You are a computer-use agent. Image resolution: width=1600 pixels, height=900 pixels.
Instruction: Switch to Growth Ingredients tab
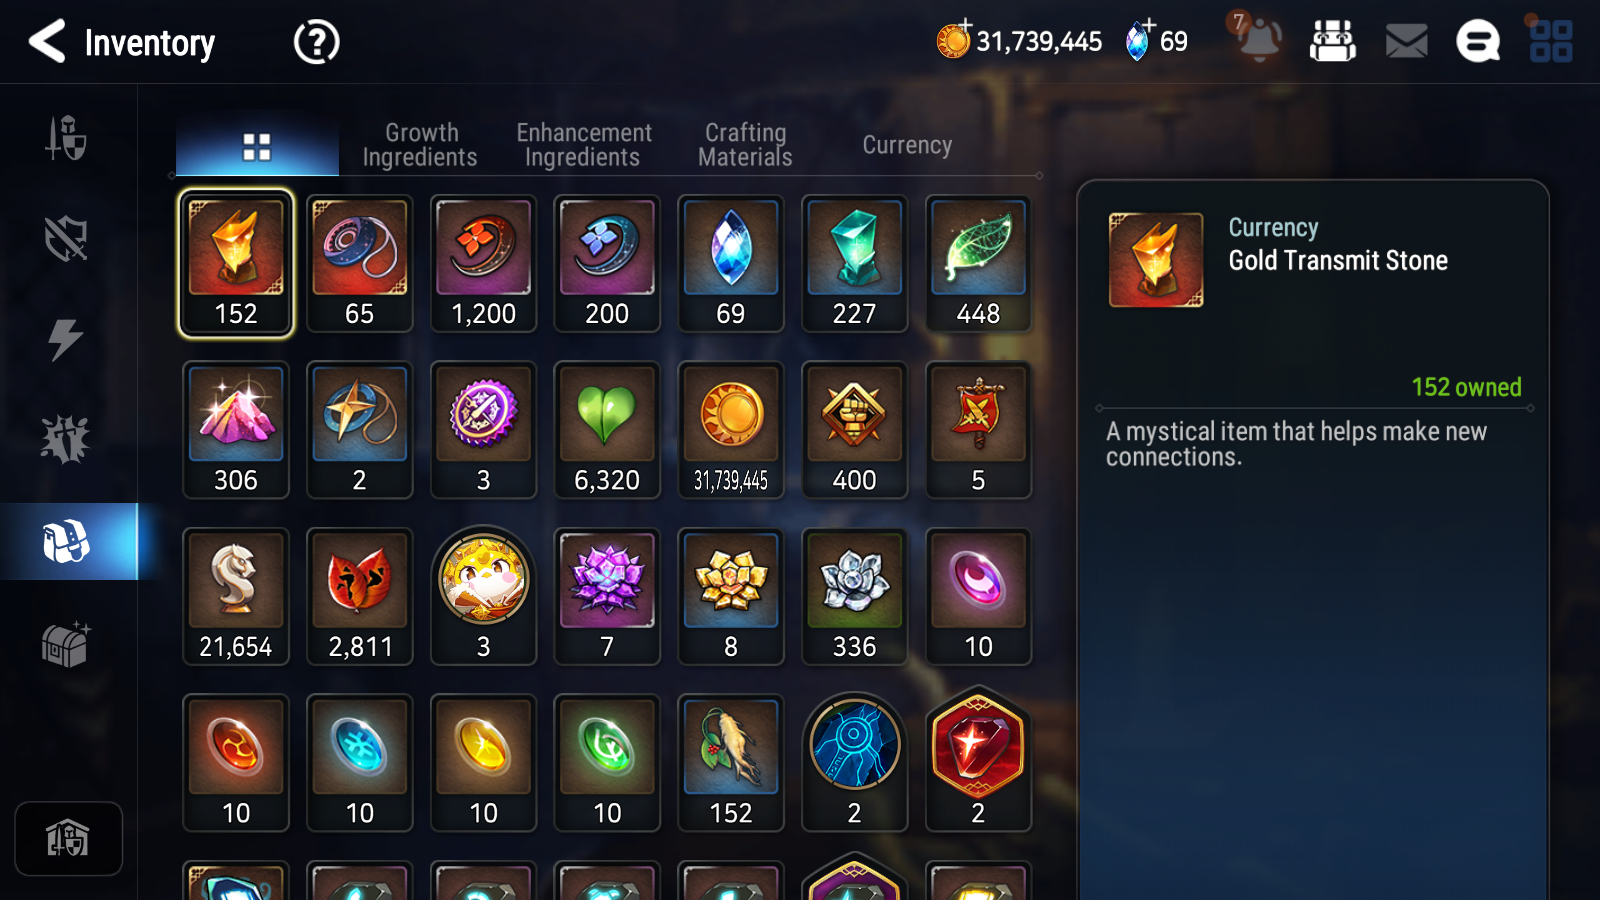[420, 145]
